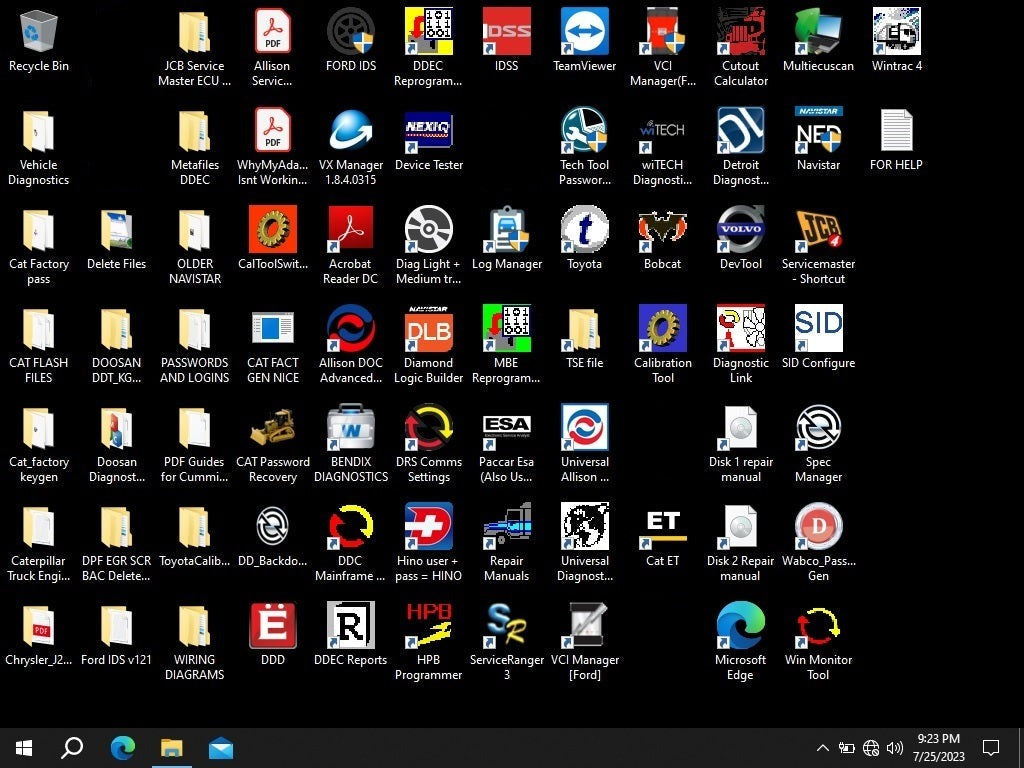
Task: Click the Bobcat desktop icon
Action: (662, 231)
